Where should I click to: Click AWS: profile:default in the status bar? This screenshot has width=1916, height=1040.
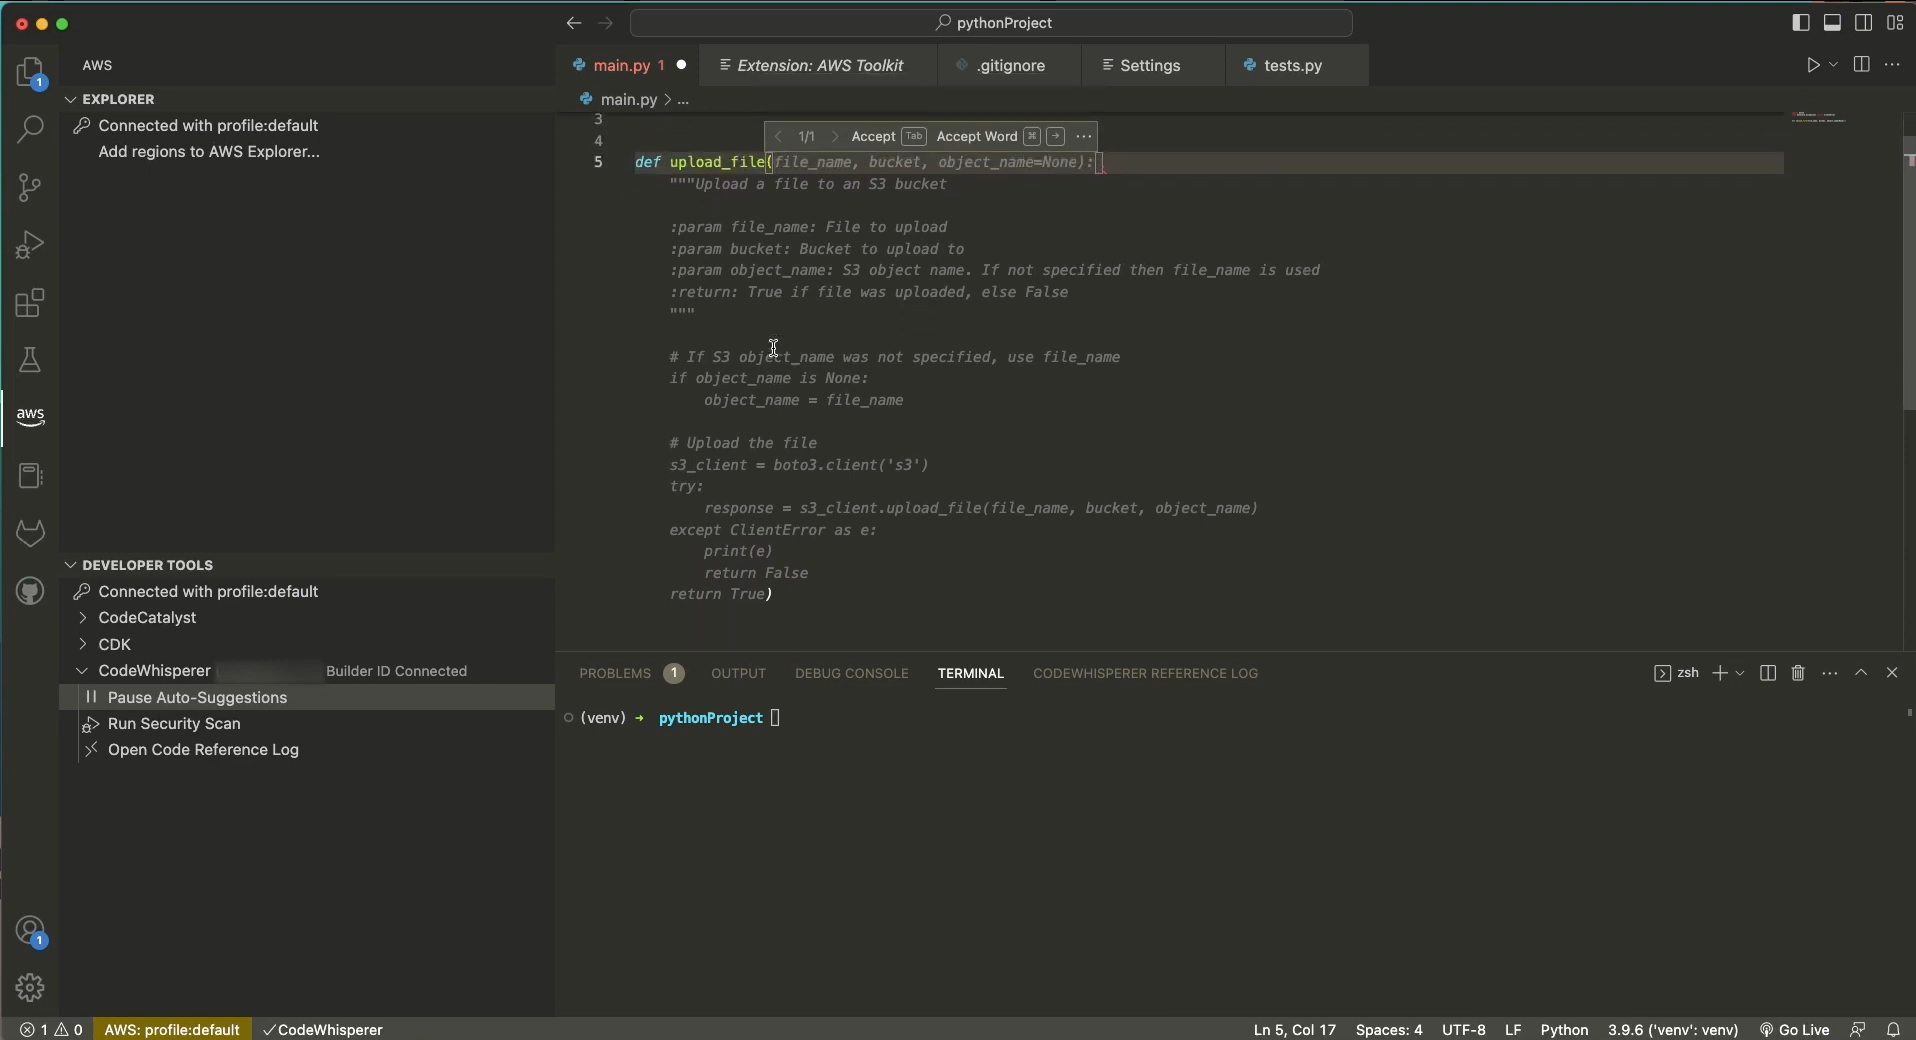tap(173, 1030)
